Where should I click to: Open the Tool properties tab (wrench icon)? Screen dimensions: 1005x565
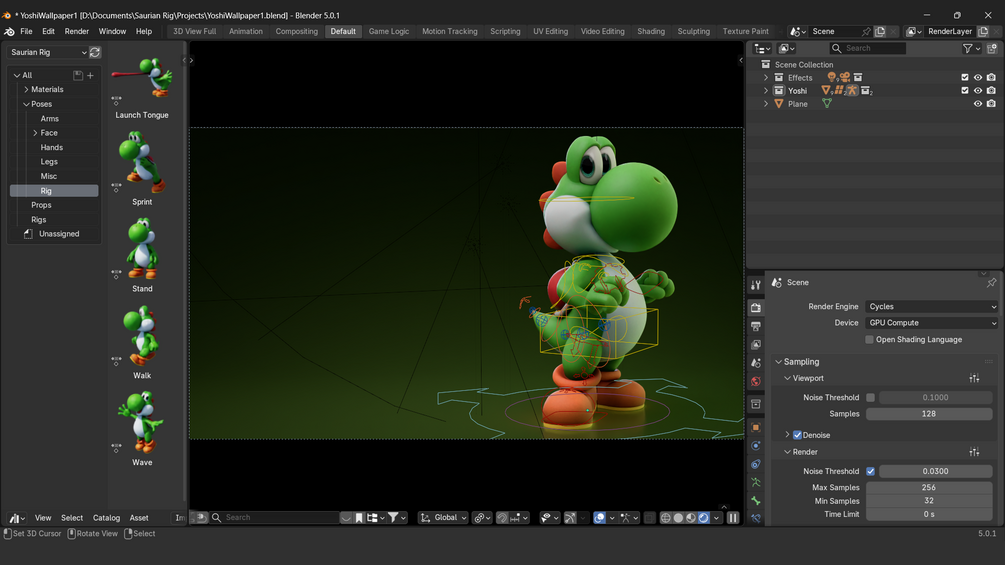756,286
